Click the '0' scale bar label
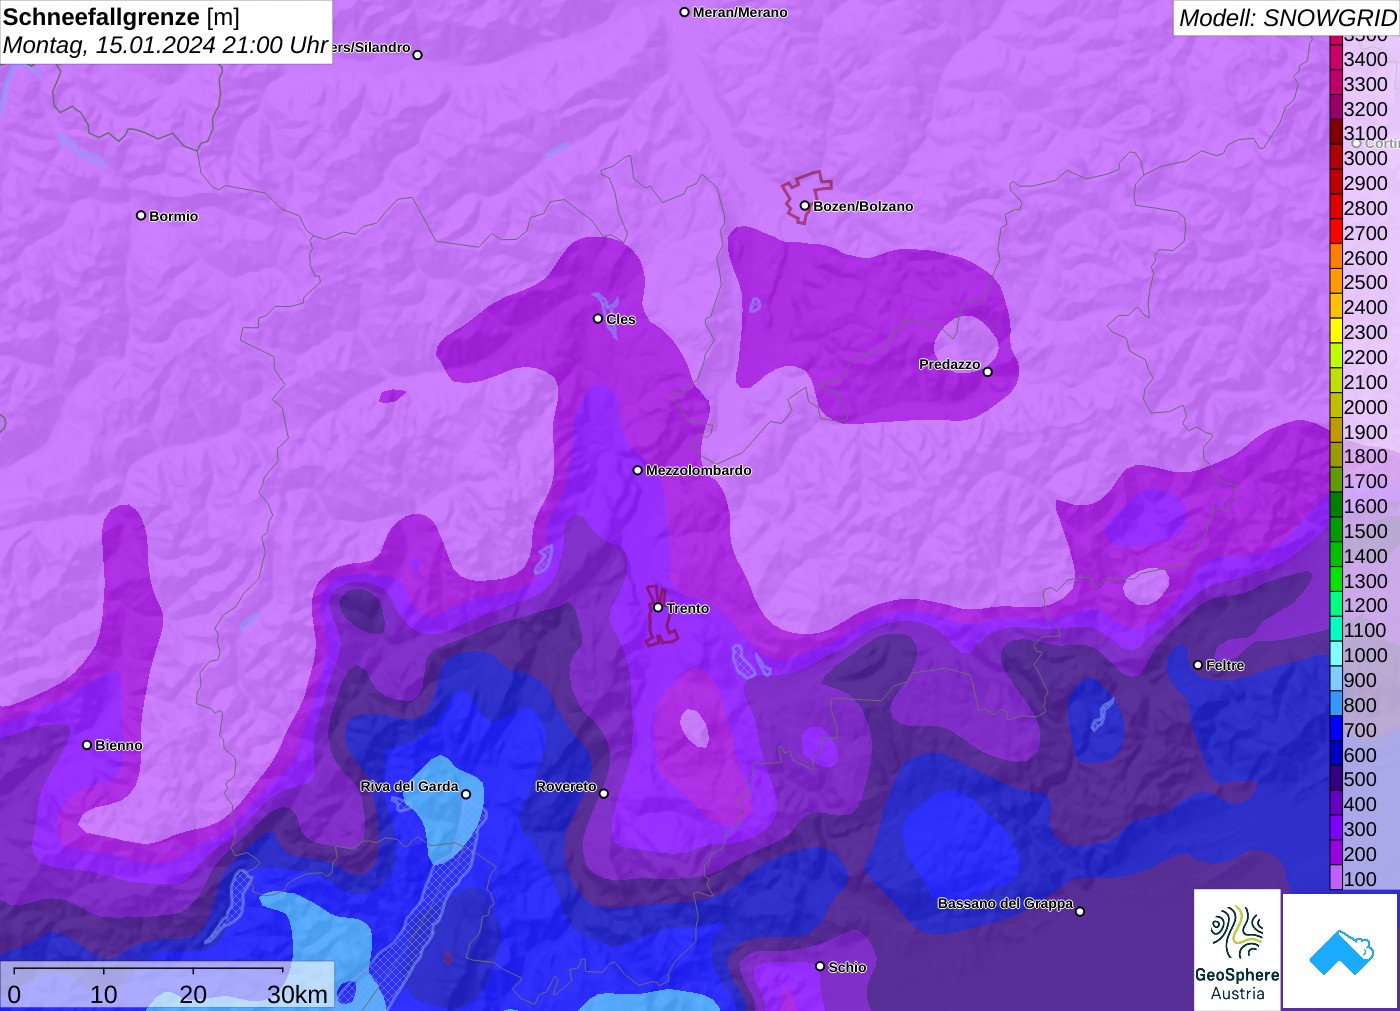The image size is (1400, 1011). coord(14,994)
